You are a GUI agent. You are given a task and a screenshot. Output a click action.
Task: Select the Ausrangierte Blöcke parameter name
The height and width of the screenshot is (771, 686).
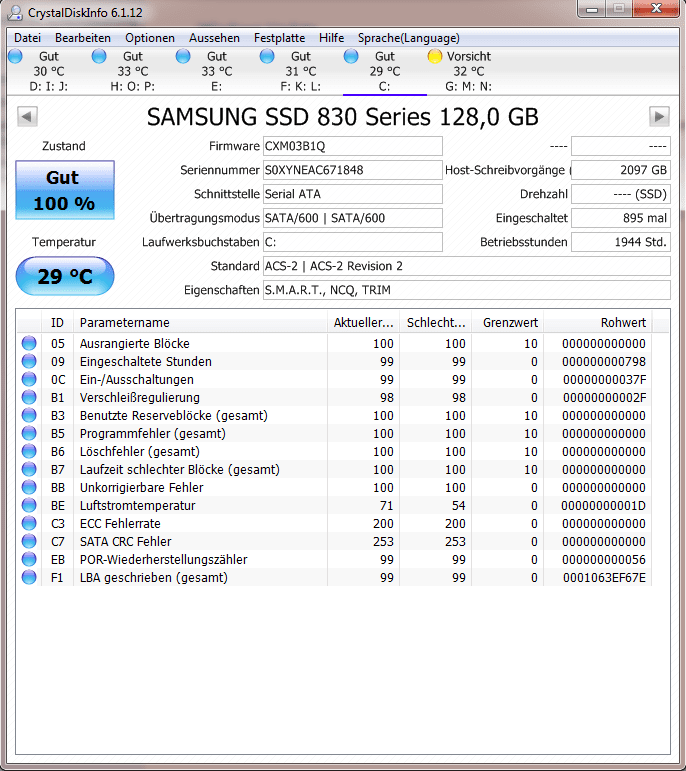pyautogui.click(x=134, y=343)
